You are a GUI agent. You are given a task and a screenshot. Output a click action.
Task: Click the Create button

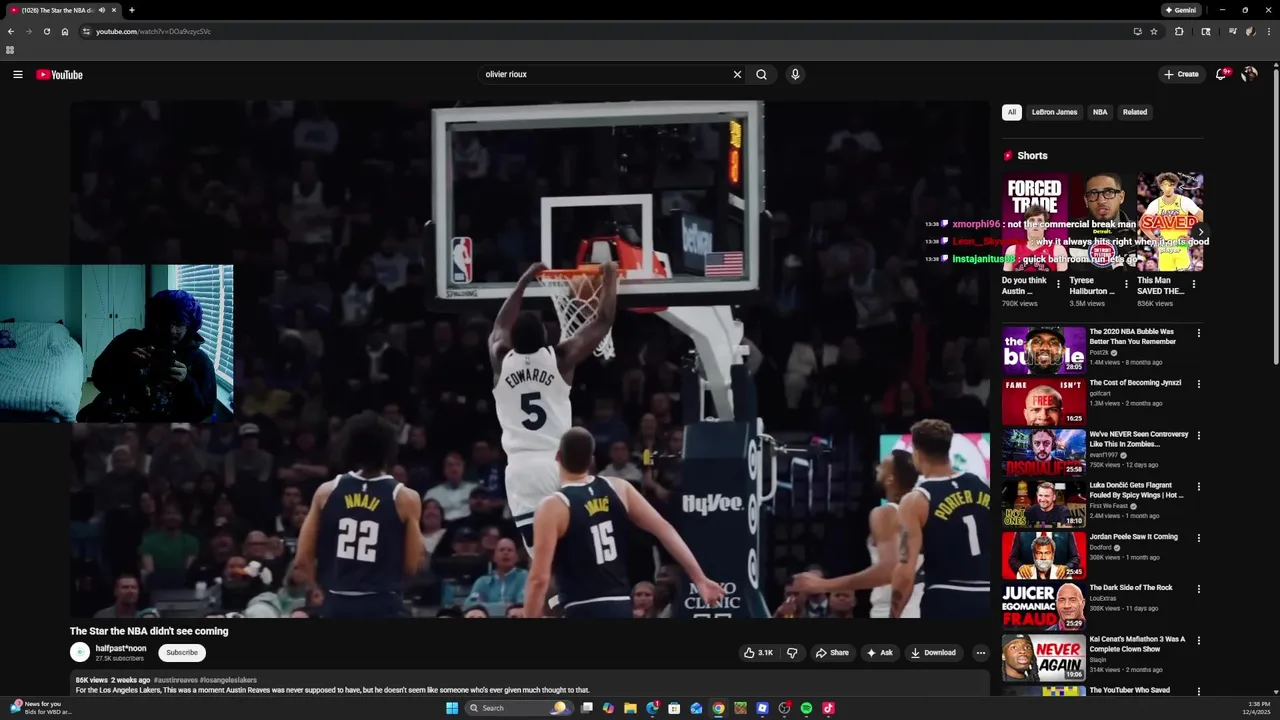1181,74
